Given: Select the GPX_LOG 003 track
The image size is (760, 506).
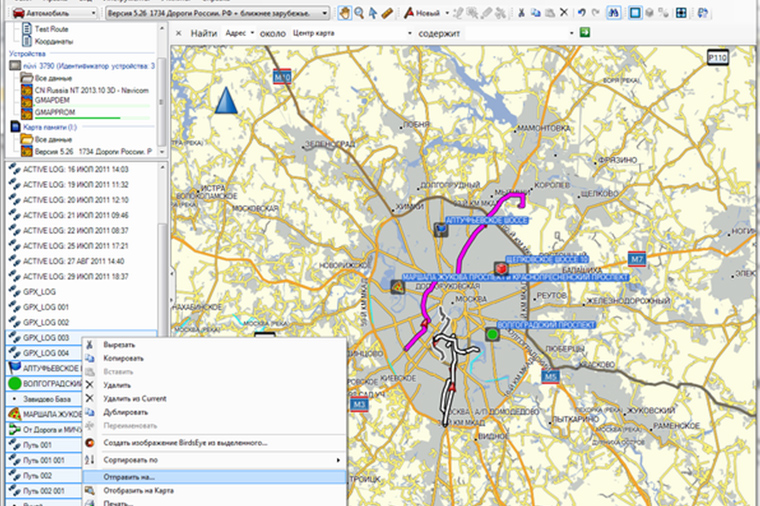Looking at the screenshot, I should tap(80, 337).
